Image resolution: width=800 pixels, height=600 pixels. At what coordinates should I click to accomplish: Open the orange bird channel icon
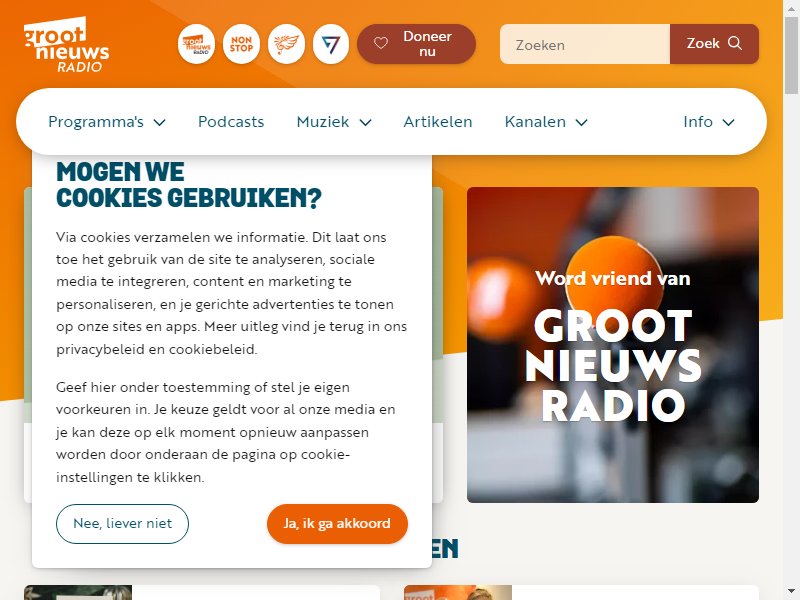click(286, 44)
